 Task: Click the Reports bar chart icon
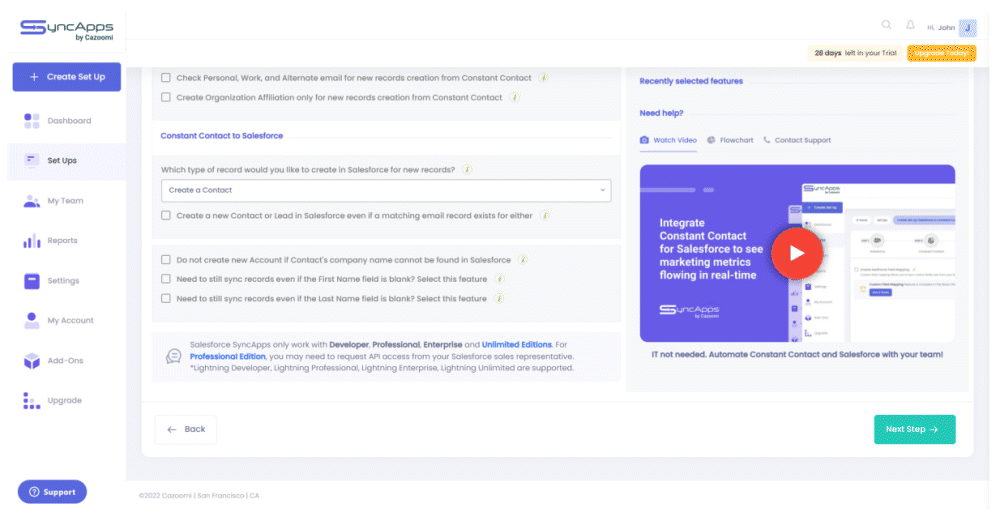tap(32, 241)
